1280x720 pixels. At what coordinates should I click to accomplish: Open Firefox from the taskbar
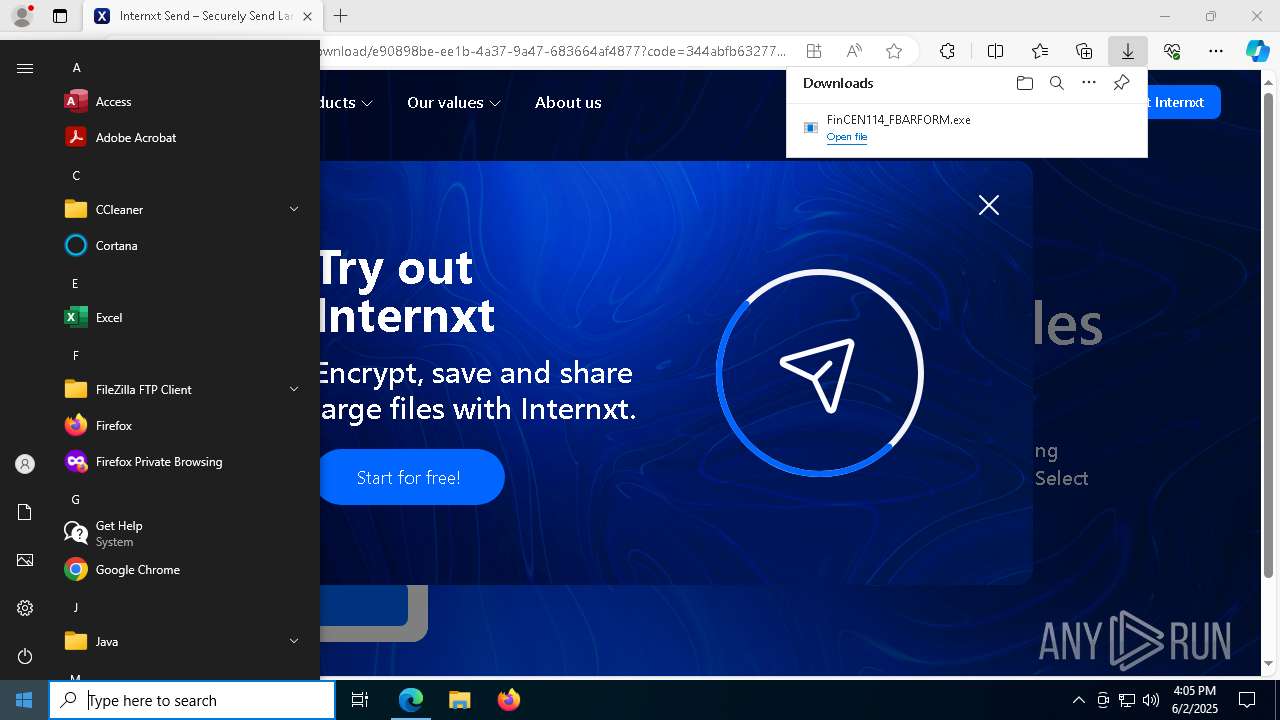pyautogui.click(x=508, y=700)
